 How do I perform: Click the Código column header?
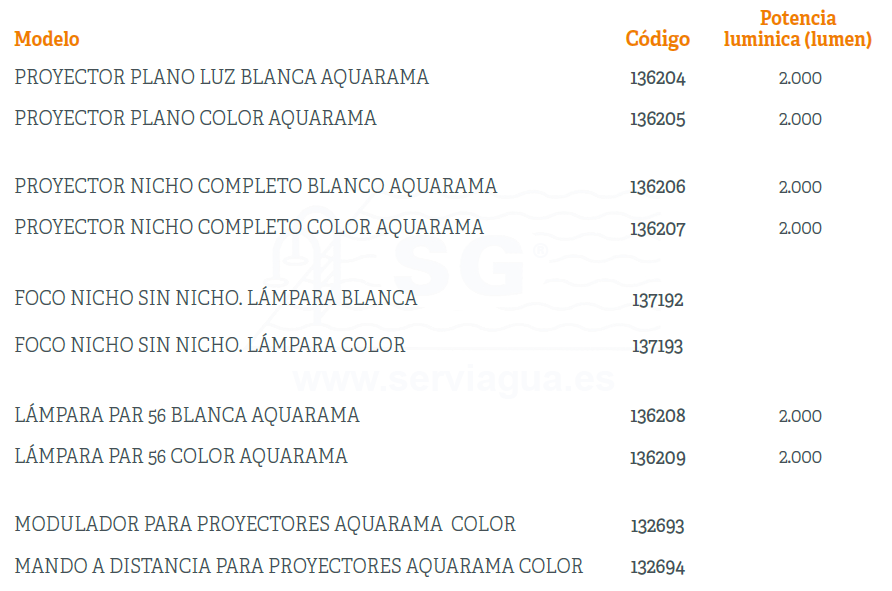pos(657,39)
